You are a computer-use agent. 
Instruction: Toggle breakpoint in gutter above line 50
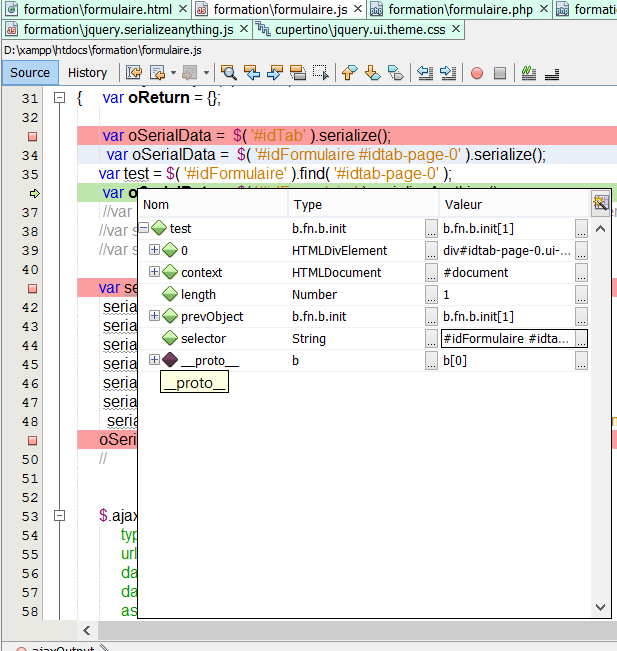tap(32, 441)
